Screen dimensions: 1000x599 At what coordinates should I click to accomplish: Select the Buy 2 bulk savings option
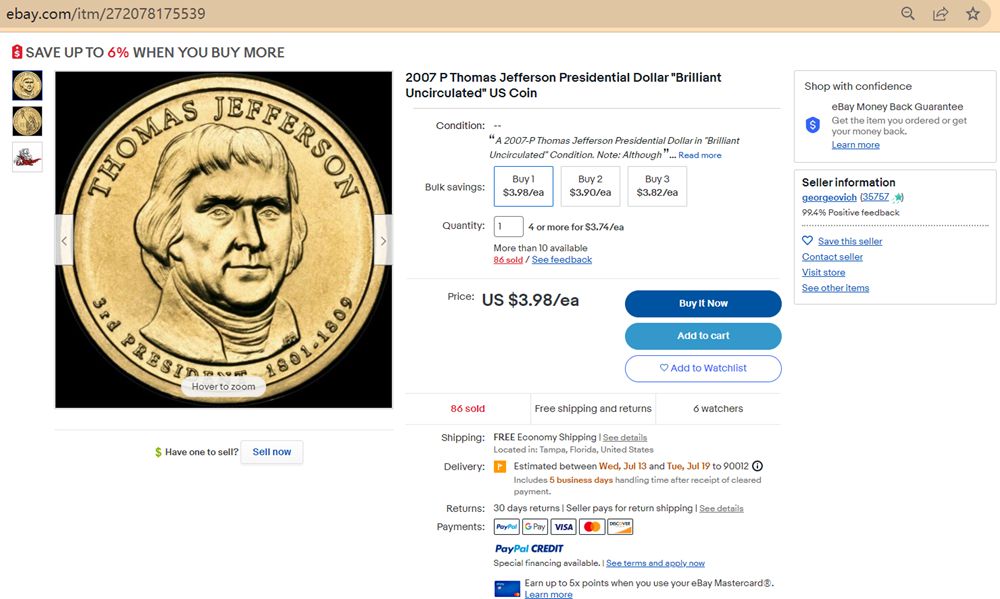tap(590, 186)
